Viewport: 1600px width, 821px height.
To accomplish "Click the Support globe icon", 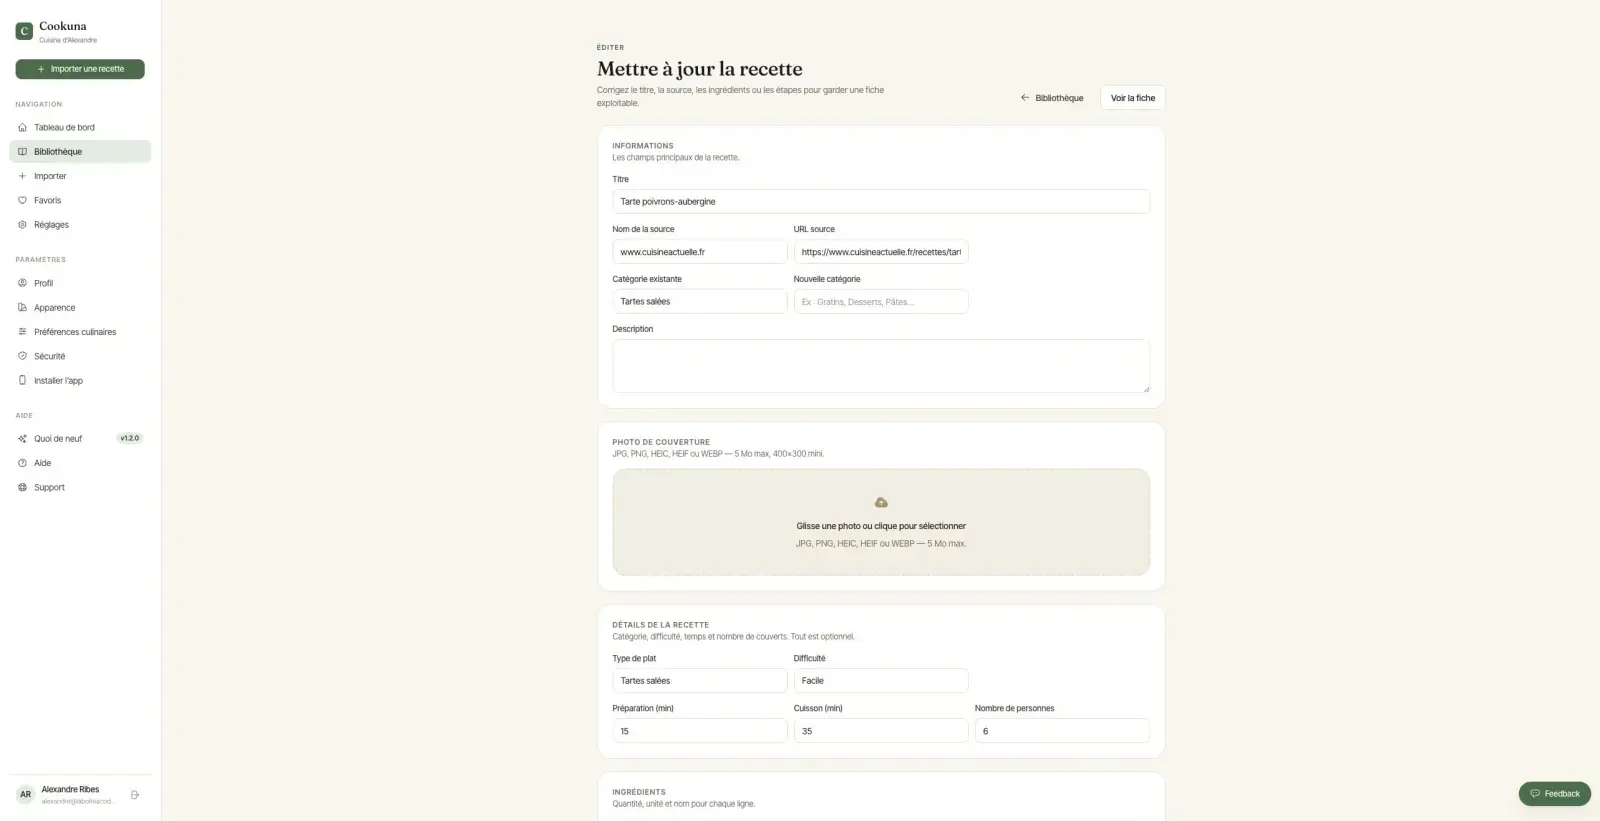I will tap(22, 488).
